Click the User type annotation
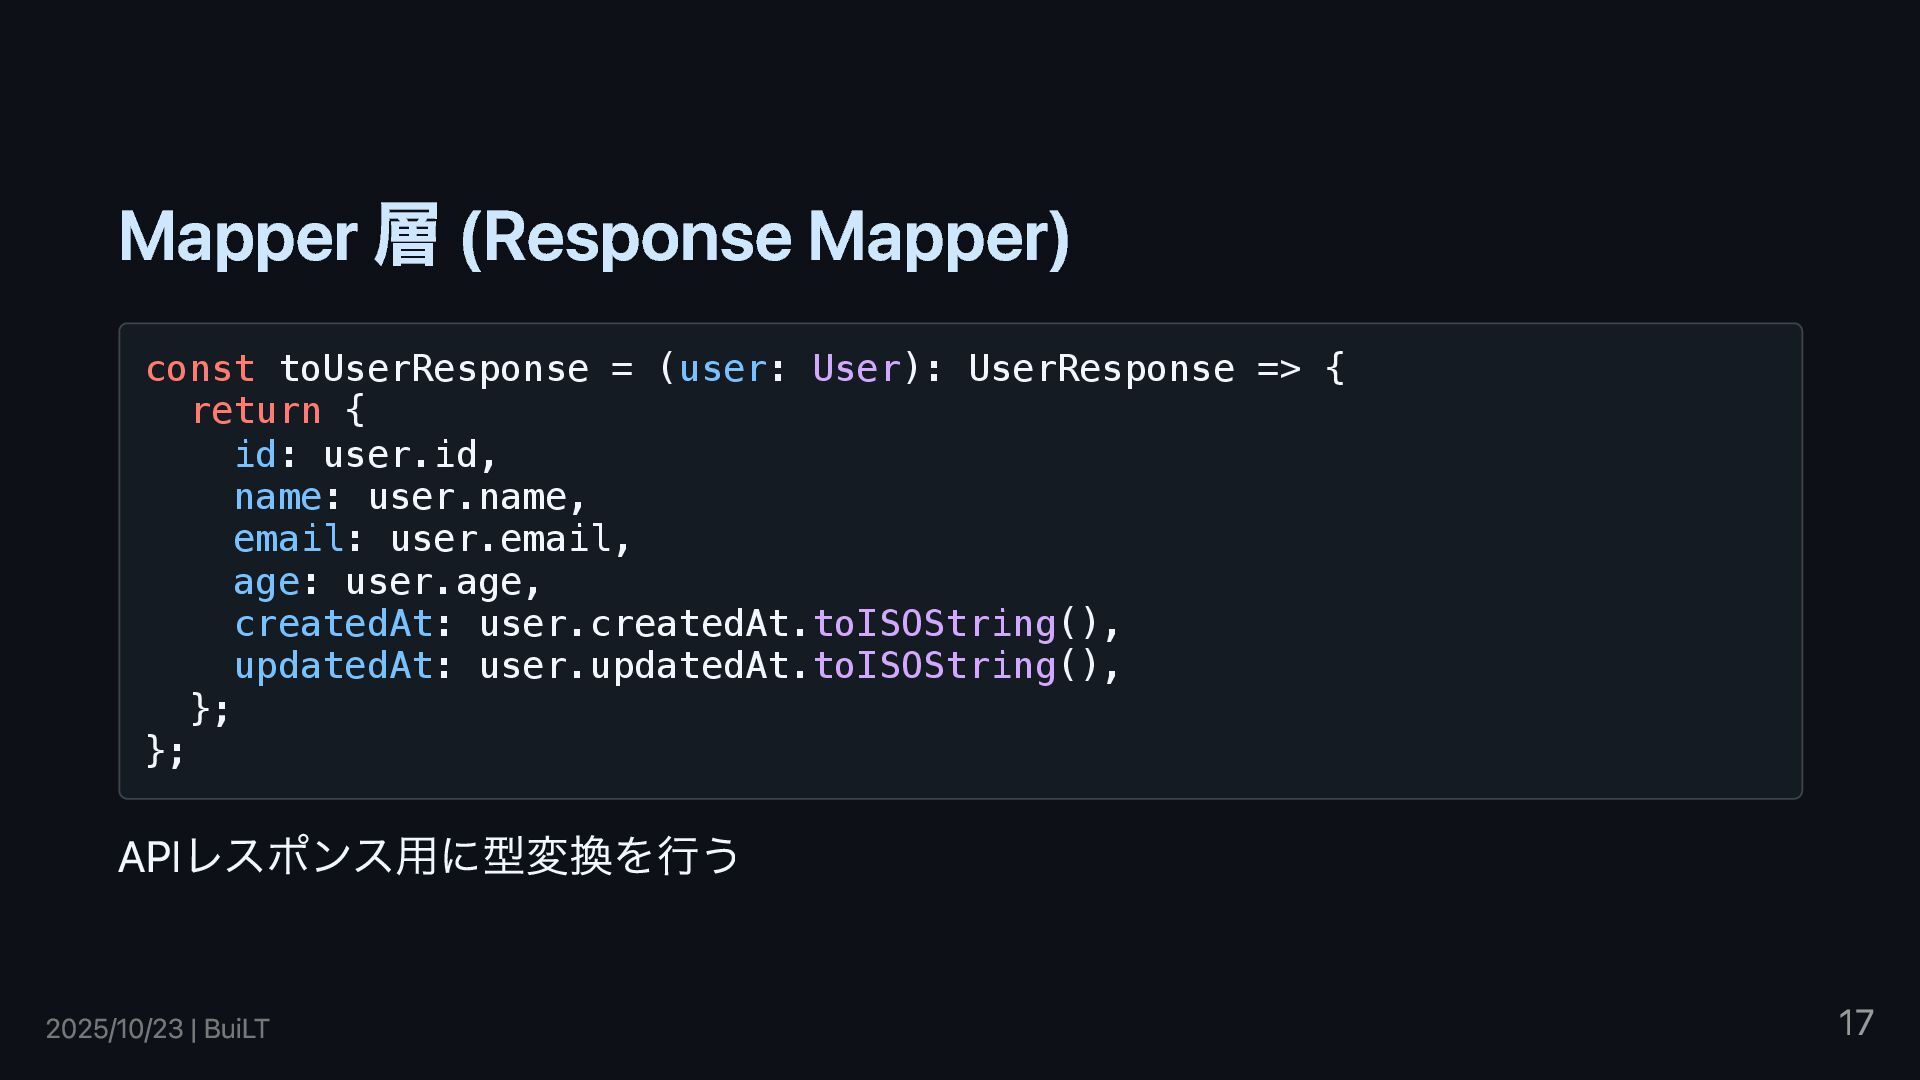This screenshot has width=1920, height=1080. click(x=856, y=369)
